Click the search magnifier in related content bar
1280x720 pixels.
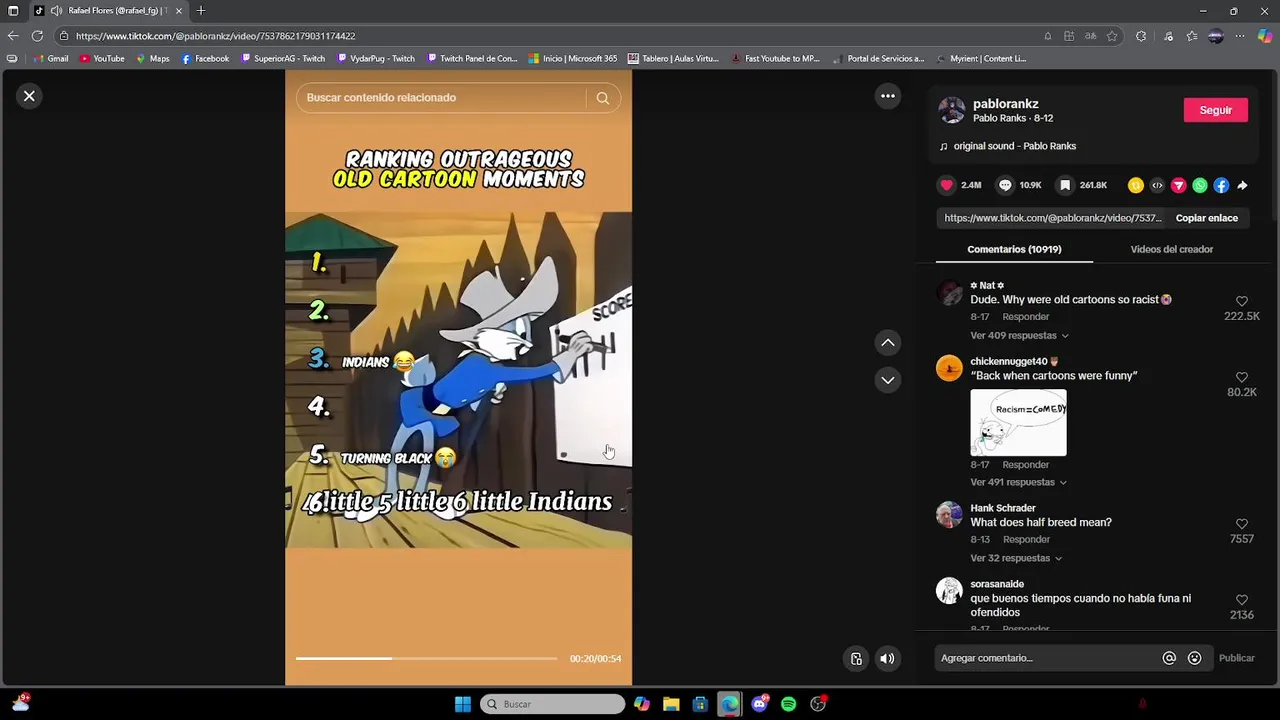pyautogui.click(x=602, y=98)
